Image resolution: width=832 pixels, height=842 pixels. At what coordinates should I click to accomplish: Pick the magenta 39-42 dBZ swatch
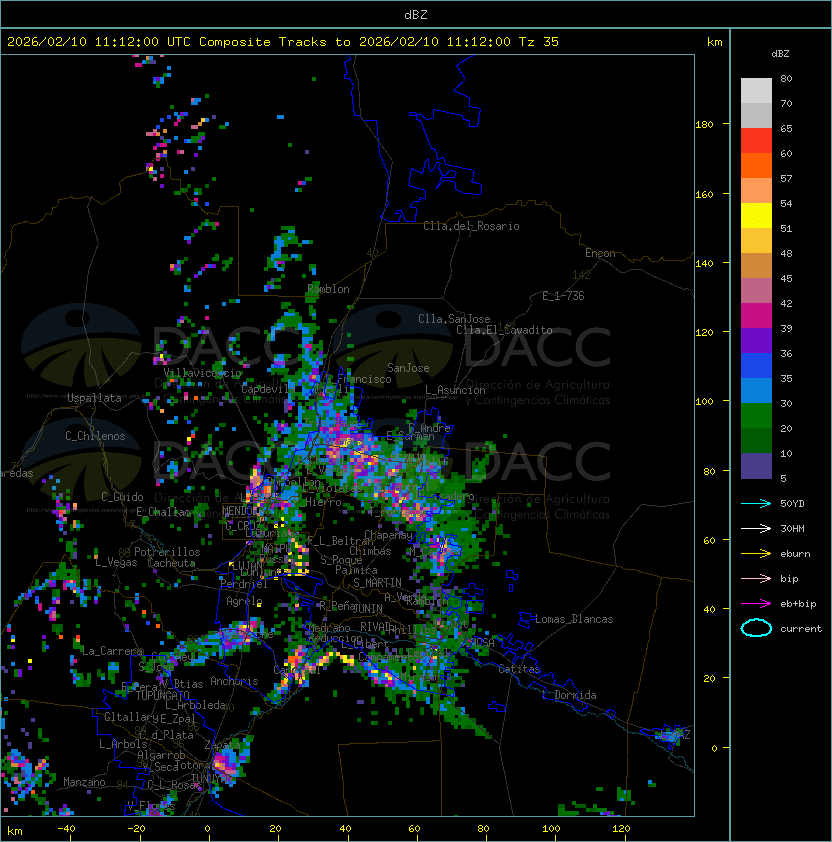tap(756, 316)
